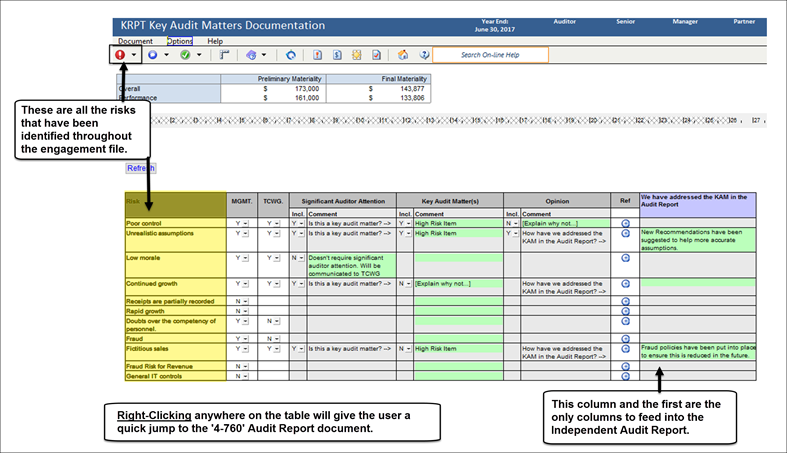Click the Year End June 30, 2017 header
The image size is (787, 454).
point(495,26)
